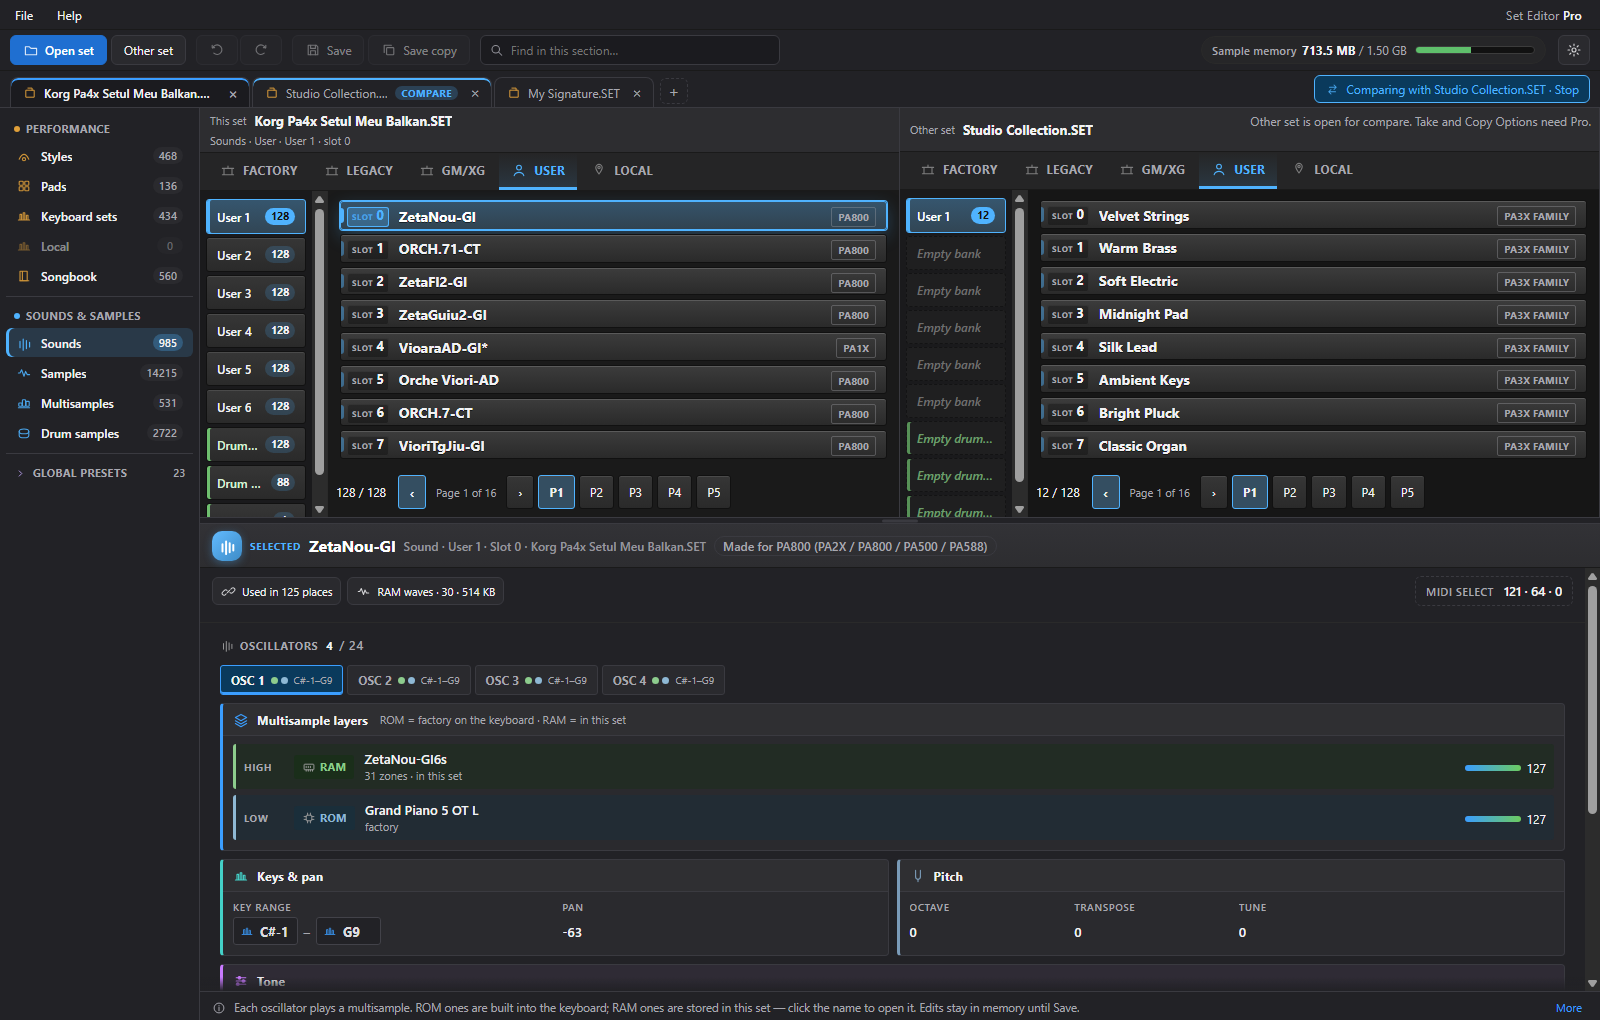Open Songbook section
Screen dimensions: 1600x1020
pos(98,277)
